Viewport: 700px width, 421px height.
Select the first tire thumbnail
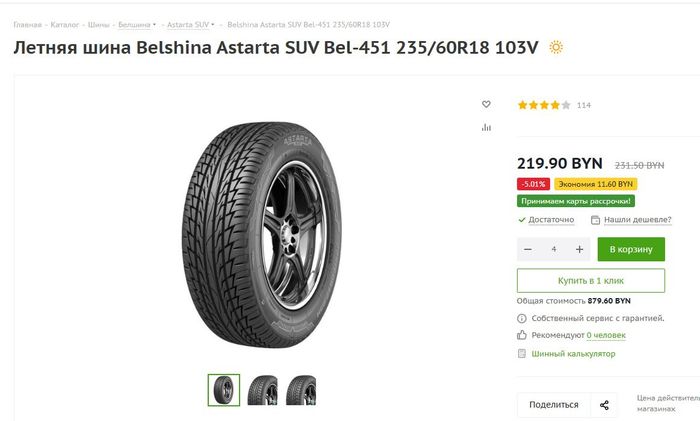coord(224,390)
